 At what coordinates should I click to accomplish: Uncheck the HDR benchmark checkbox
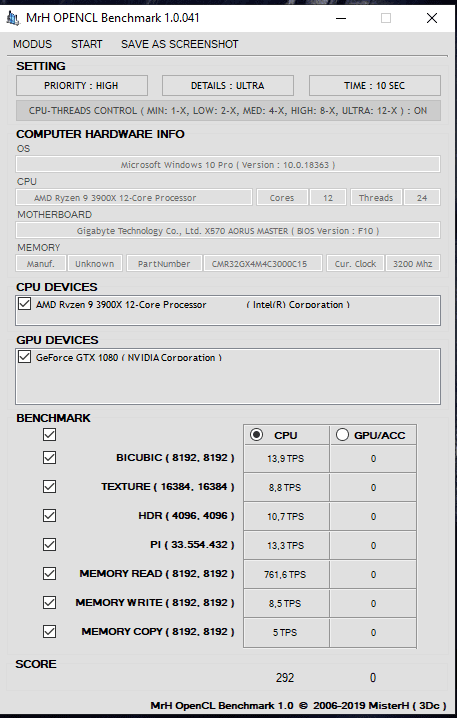click(49, 516)
